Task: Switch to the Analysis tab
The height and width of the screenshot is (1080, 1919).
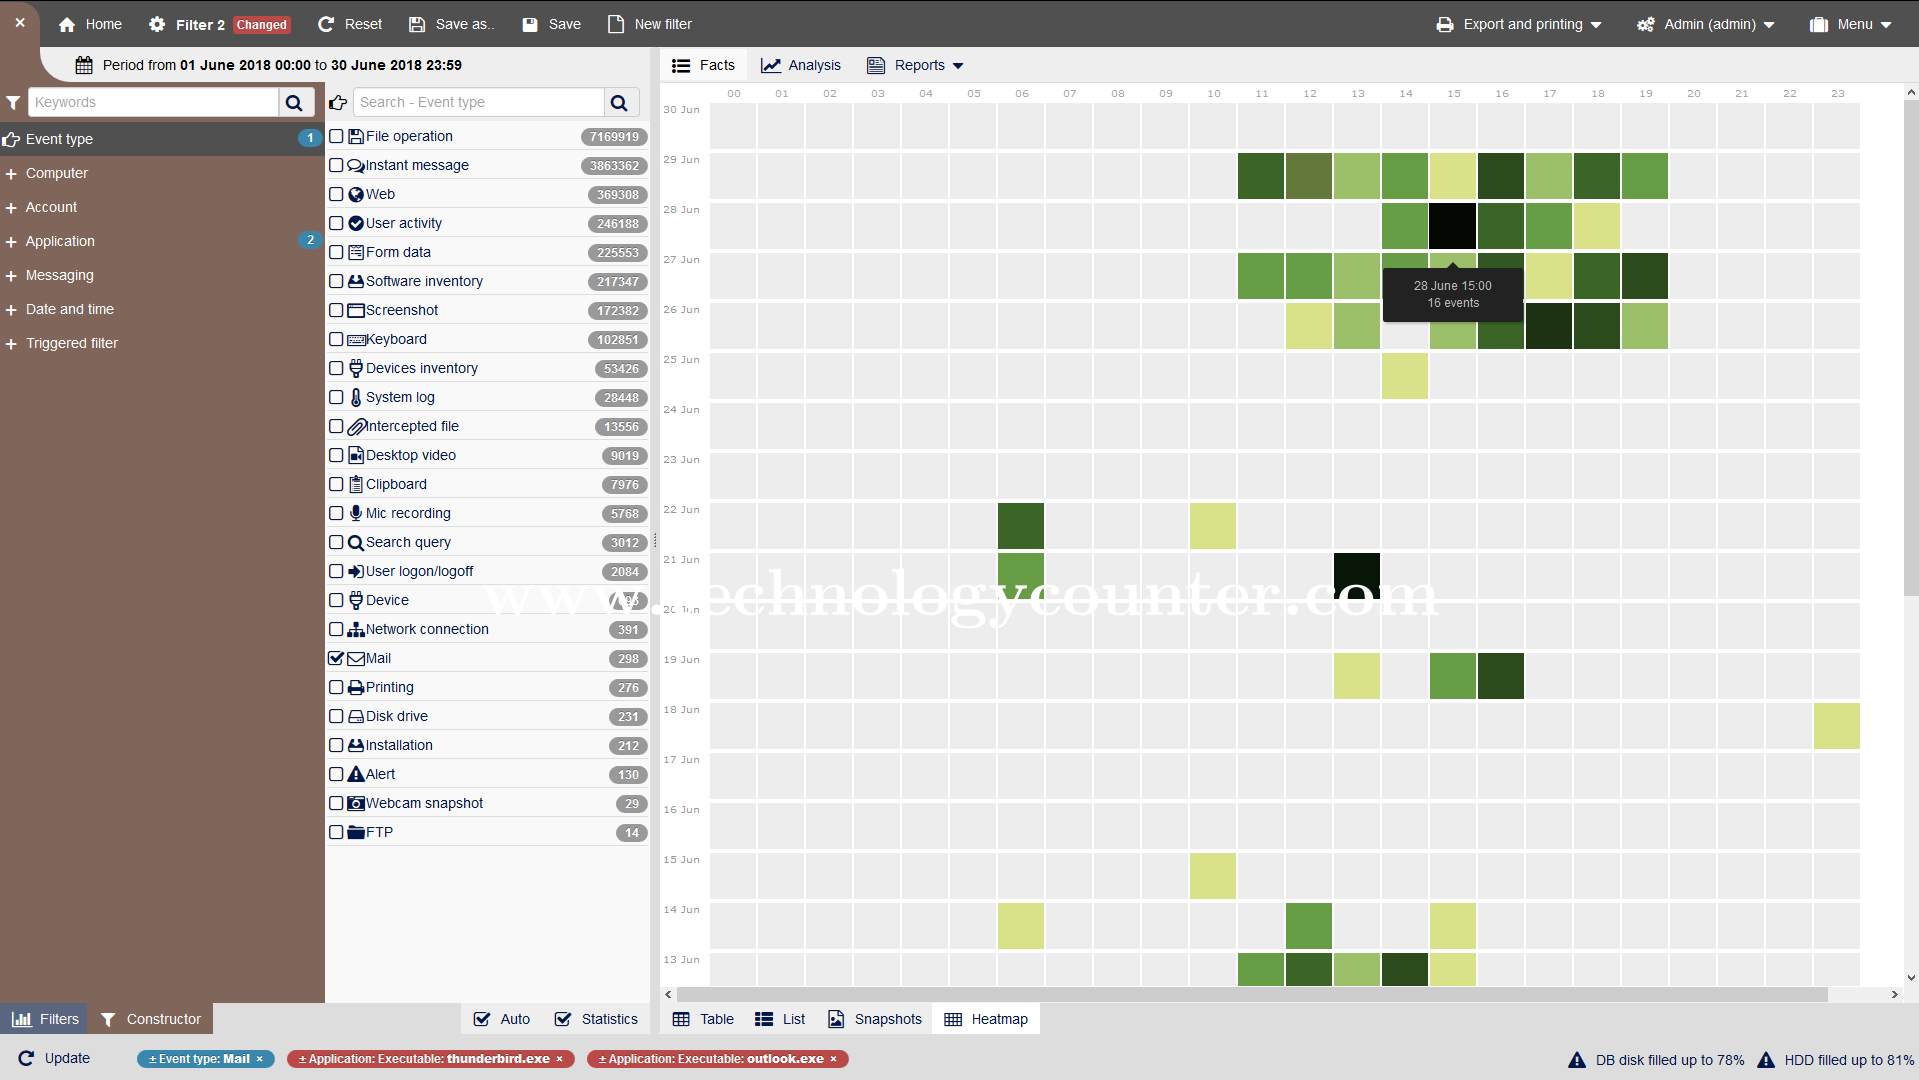Action: (x=801, y=65)
